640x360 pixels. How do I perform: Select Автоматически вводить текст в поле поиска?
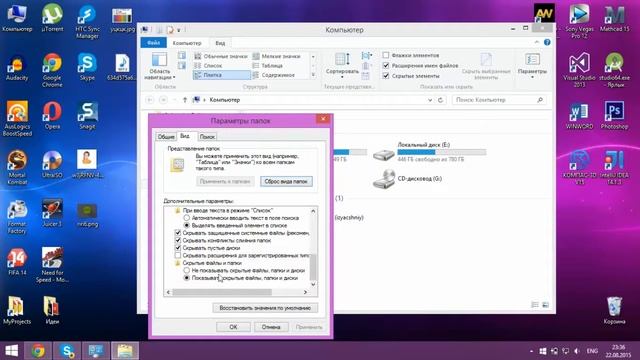187,218
